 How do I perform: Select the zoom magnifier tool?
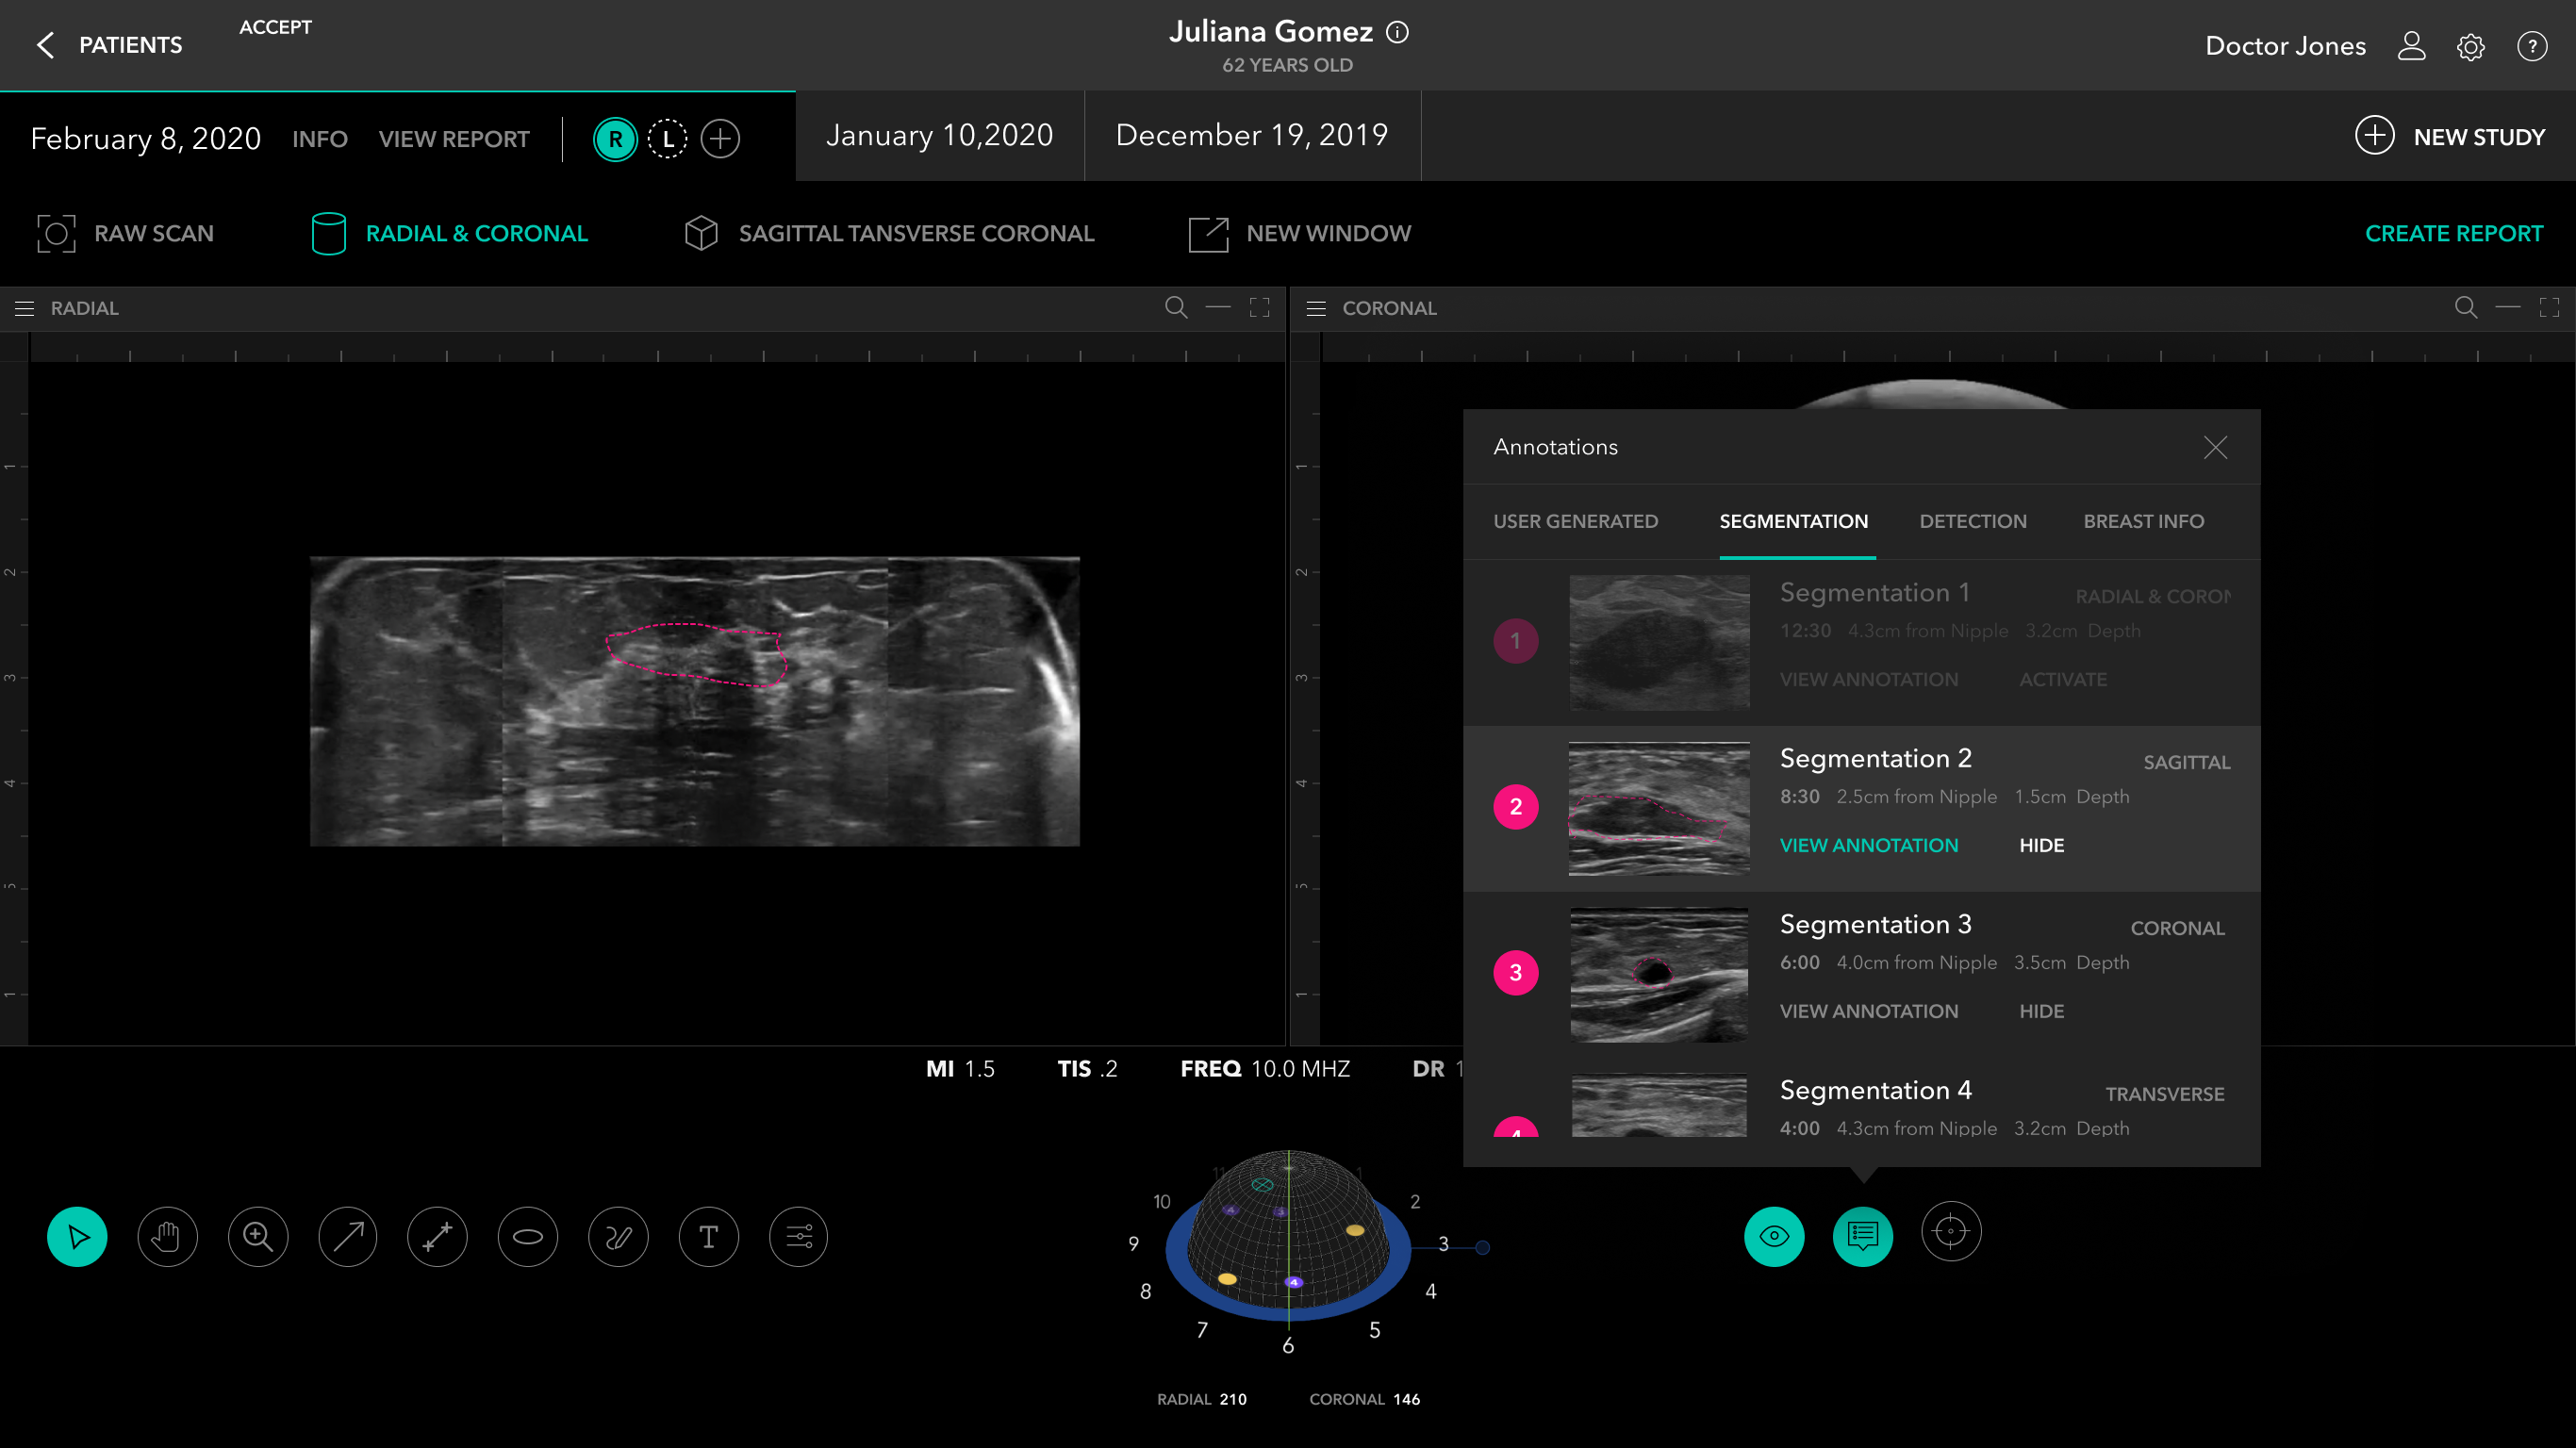pyautogui.click(x=258, y=1237)
